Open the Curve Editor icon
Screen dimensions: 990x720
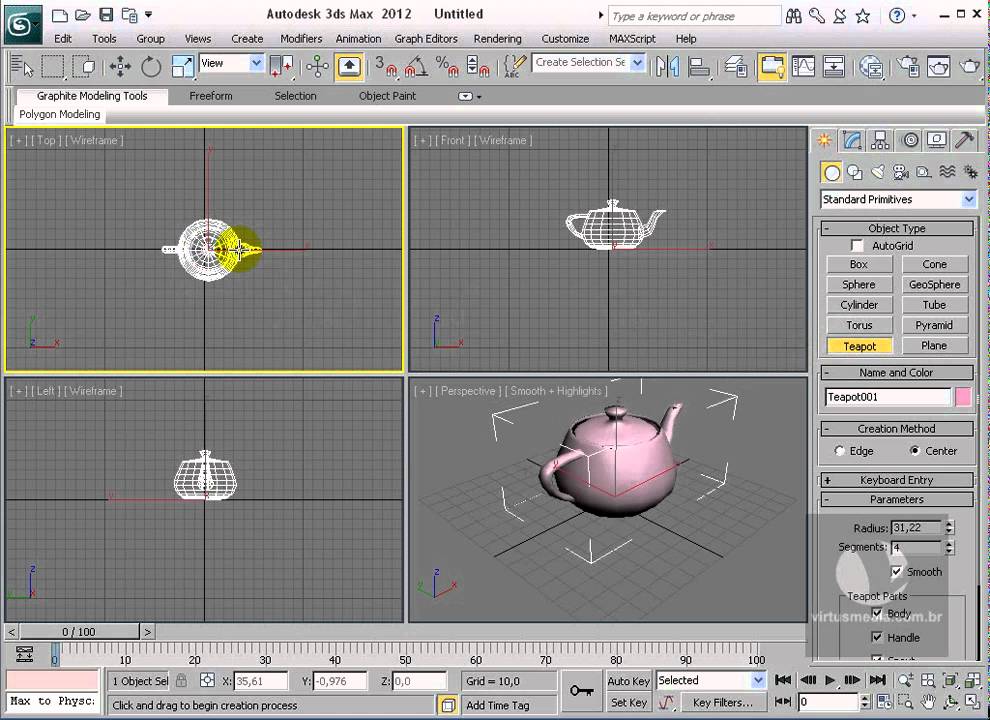coord(803,67)
